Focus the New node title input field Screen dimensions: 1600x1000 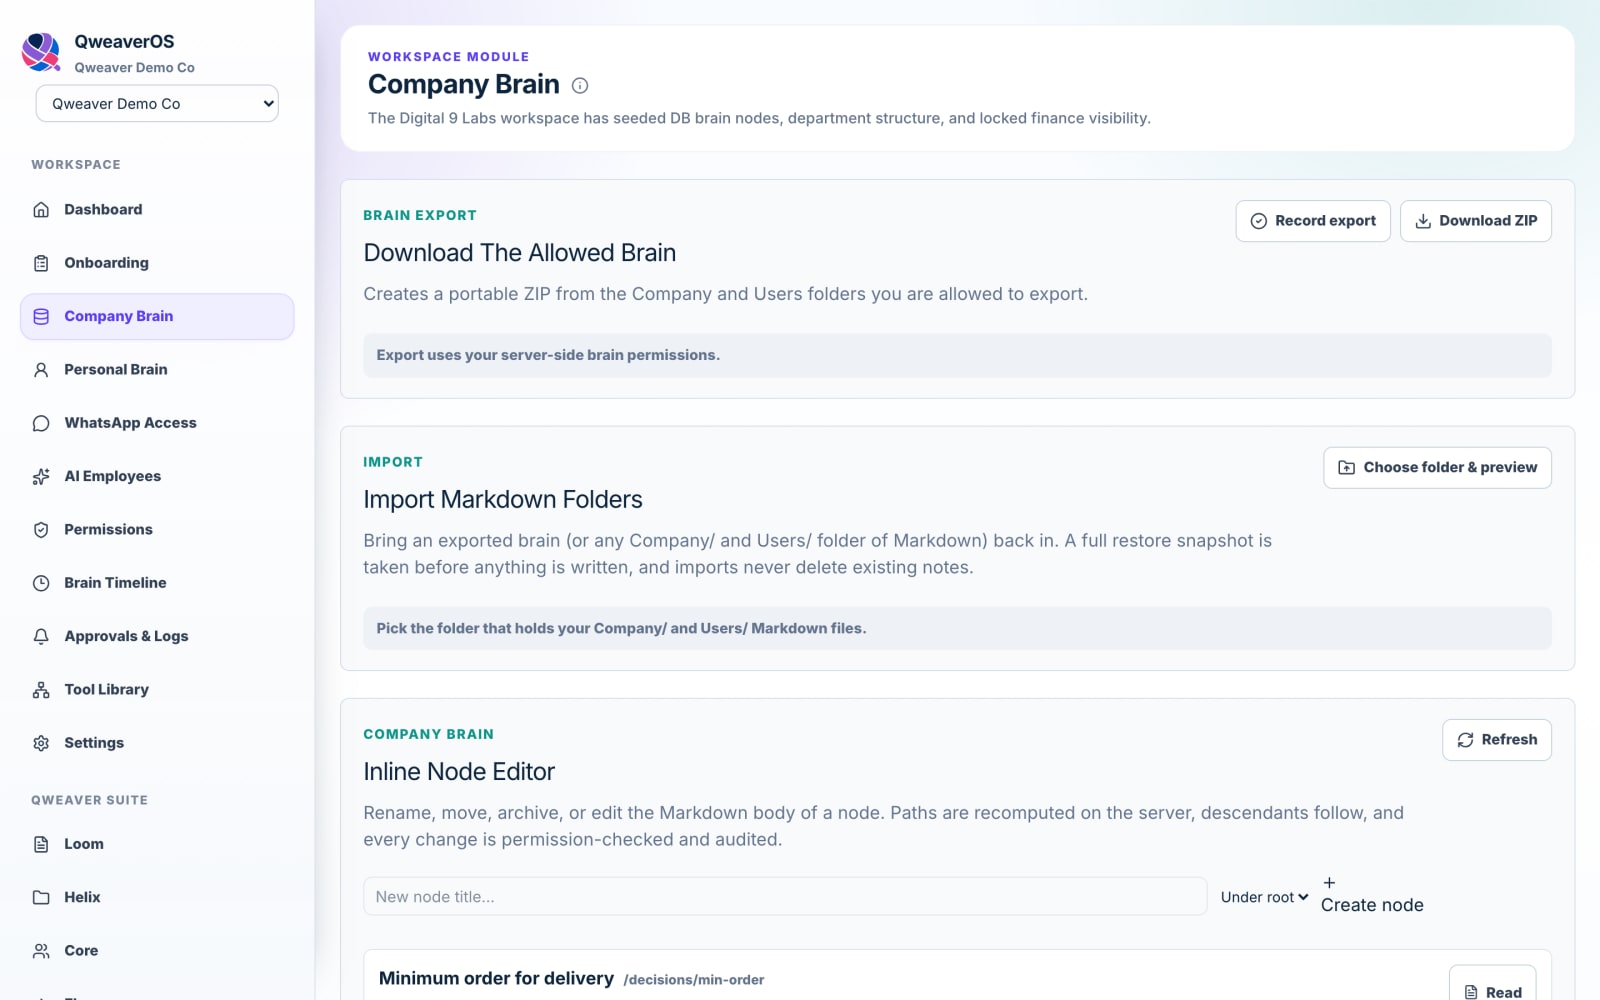point(785,897)
